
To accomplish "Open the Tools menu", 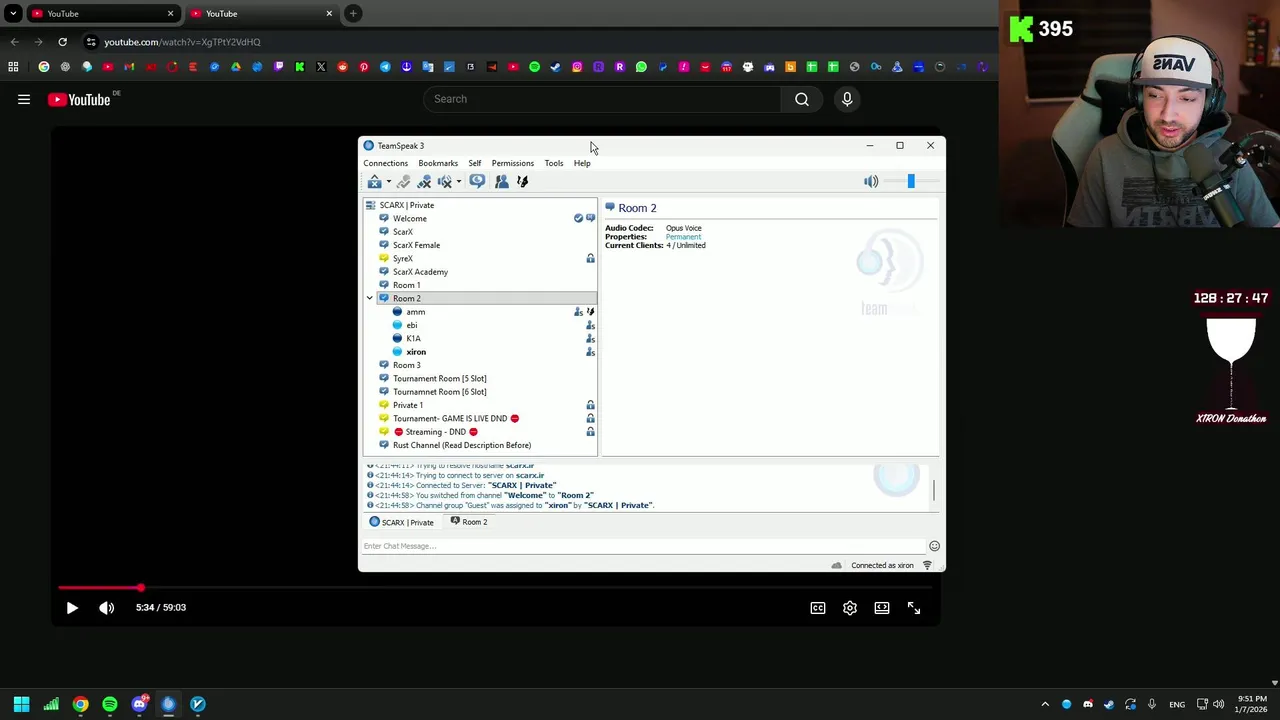I will [554, 163].
